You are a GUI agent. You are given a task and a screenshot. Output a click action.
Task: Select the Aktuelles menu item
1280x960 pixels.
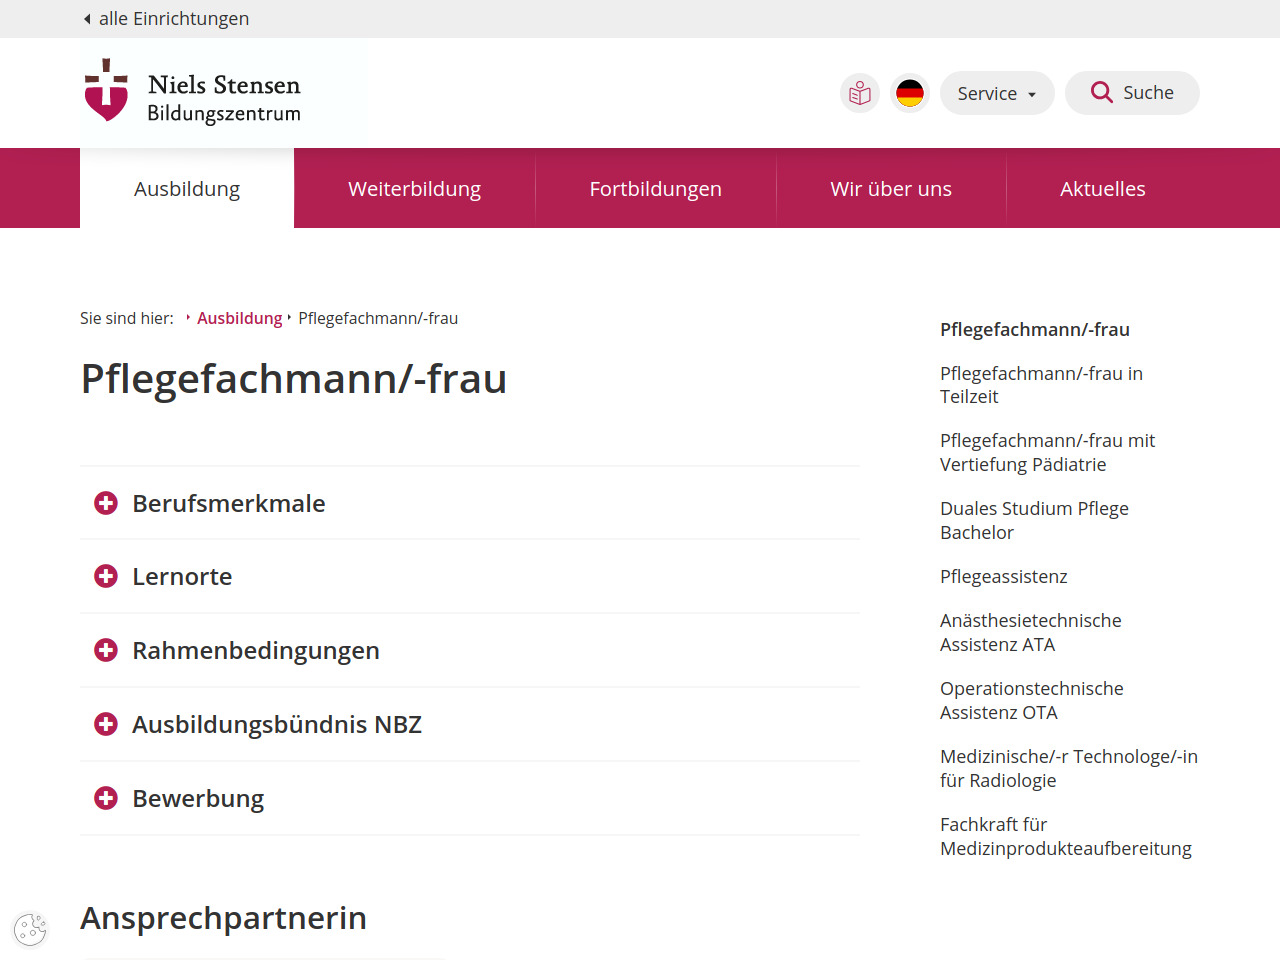(x=1102, y=189)
